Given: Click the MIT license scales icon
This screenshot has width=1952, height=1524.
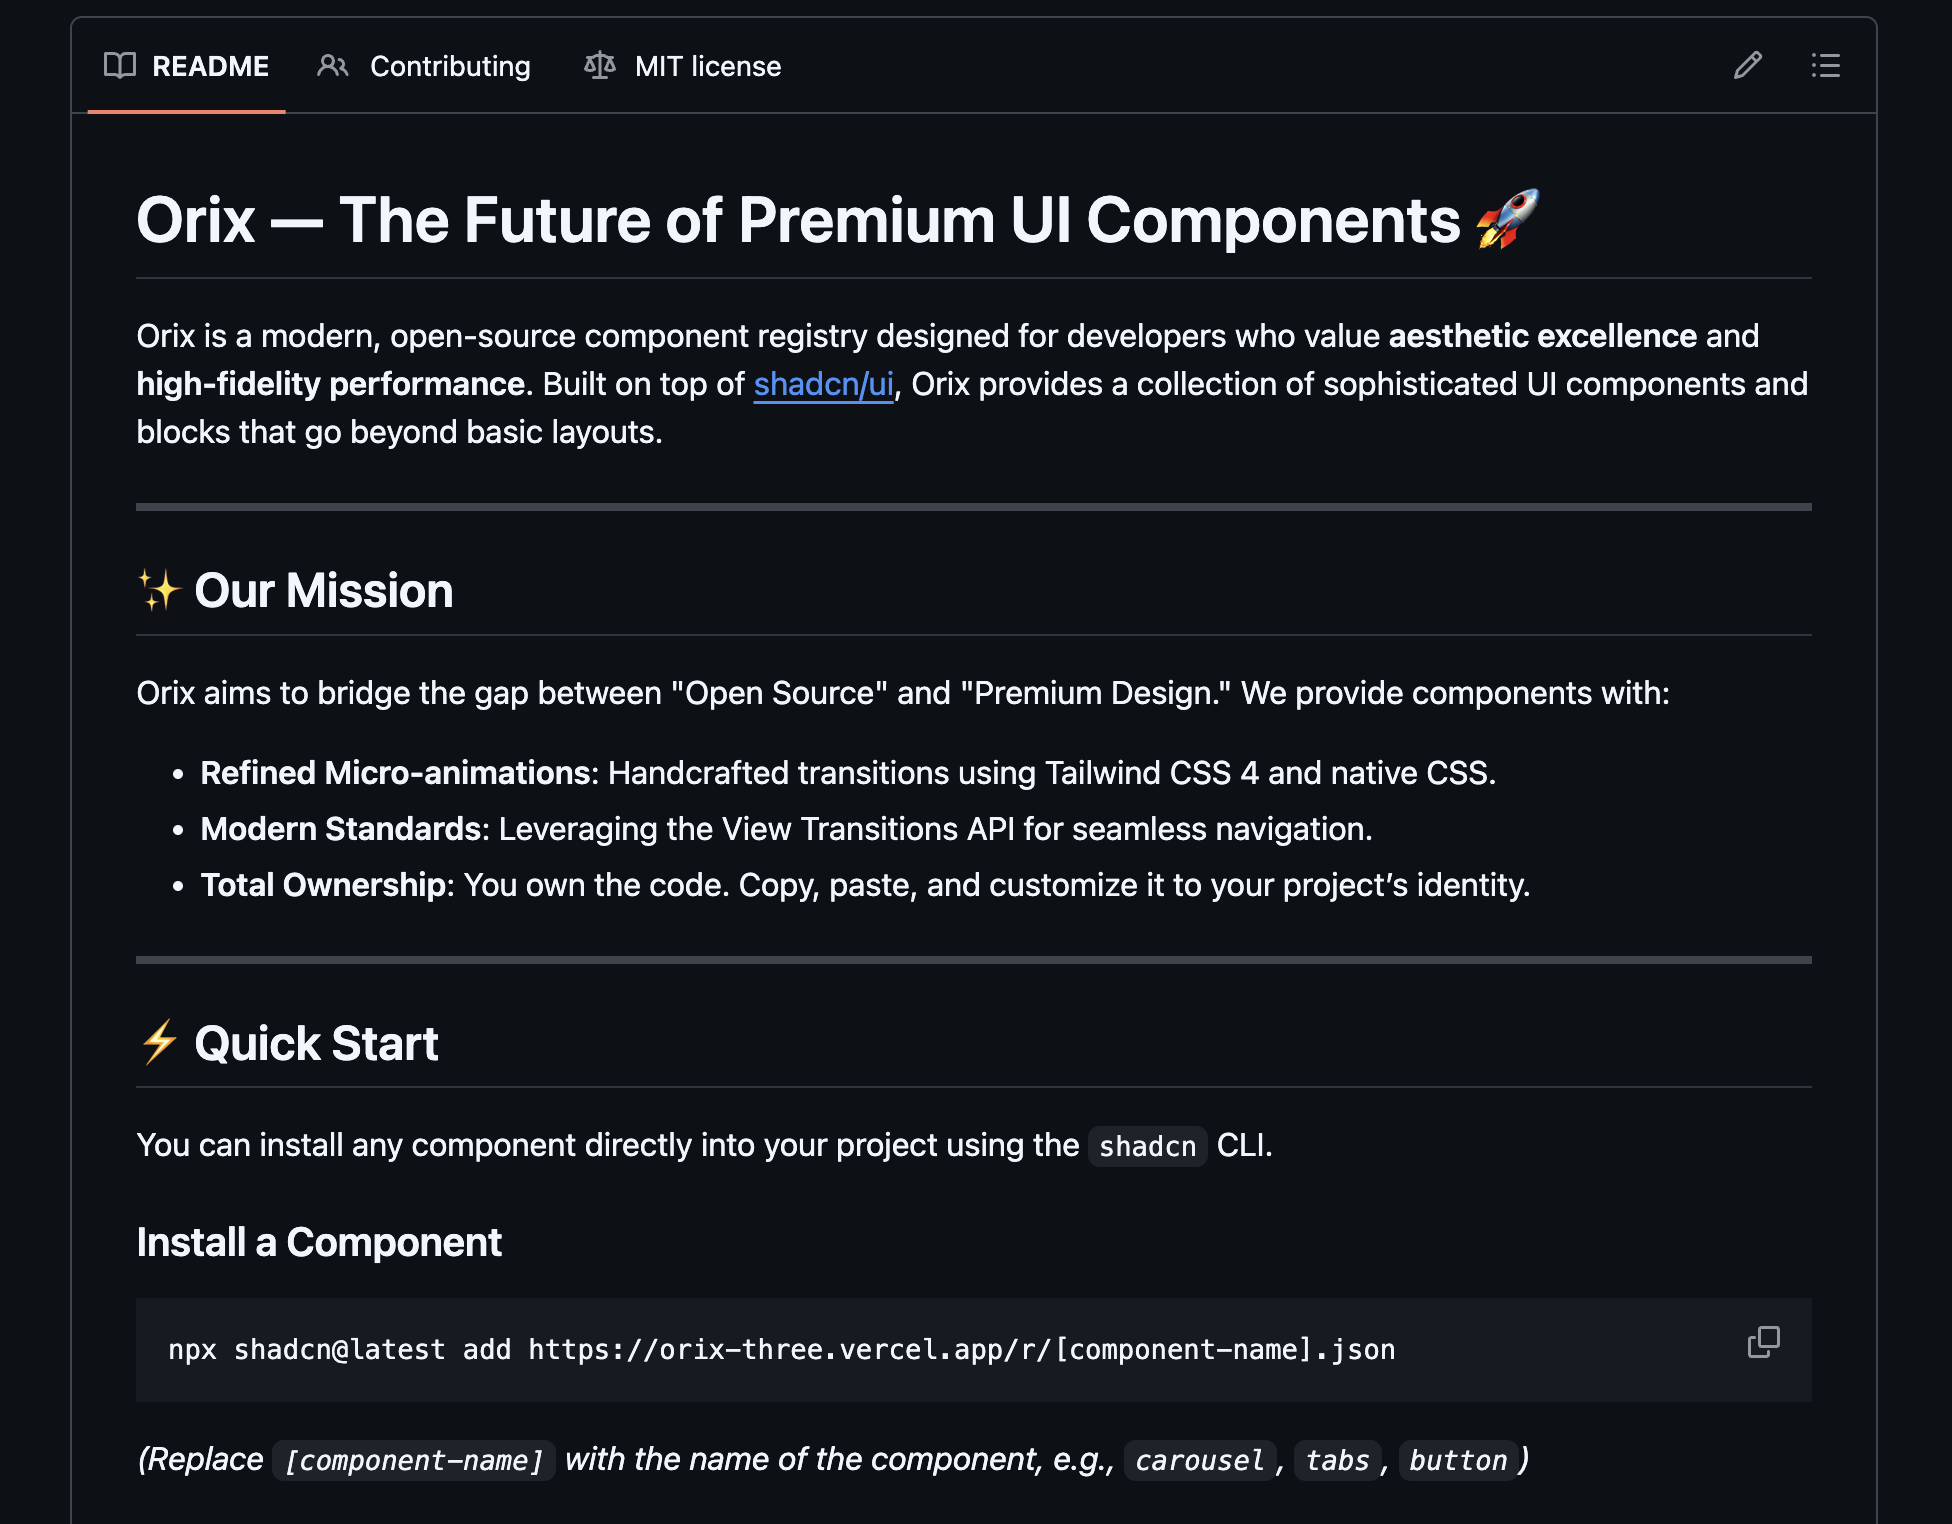Looking at the screenshot, I should point(600,66).
